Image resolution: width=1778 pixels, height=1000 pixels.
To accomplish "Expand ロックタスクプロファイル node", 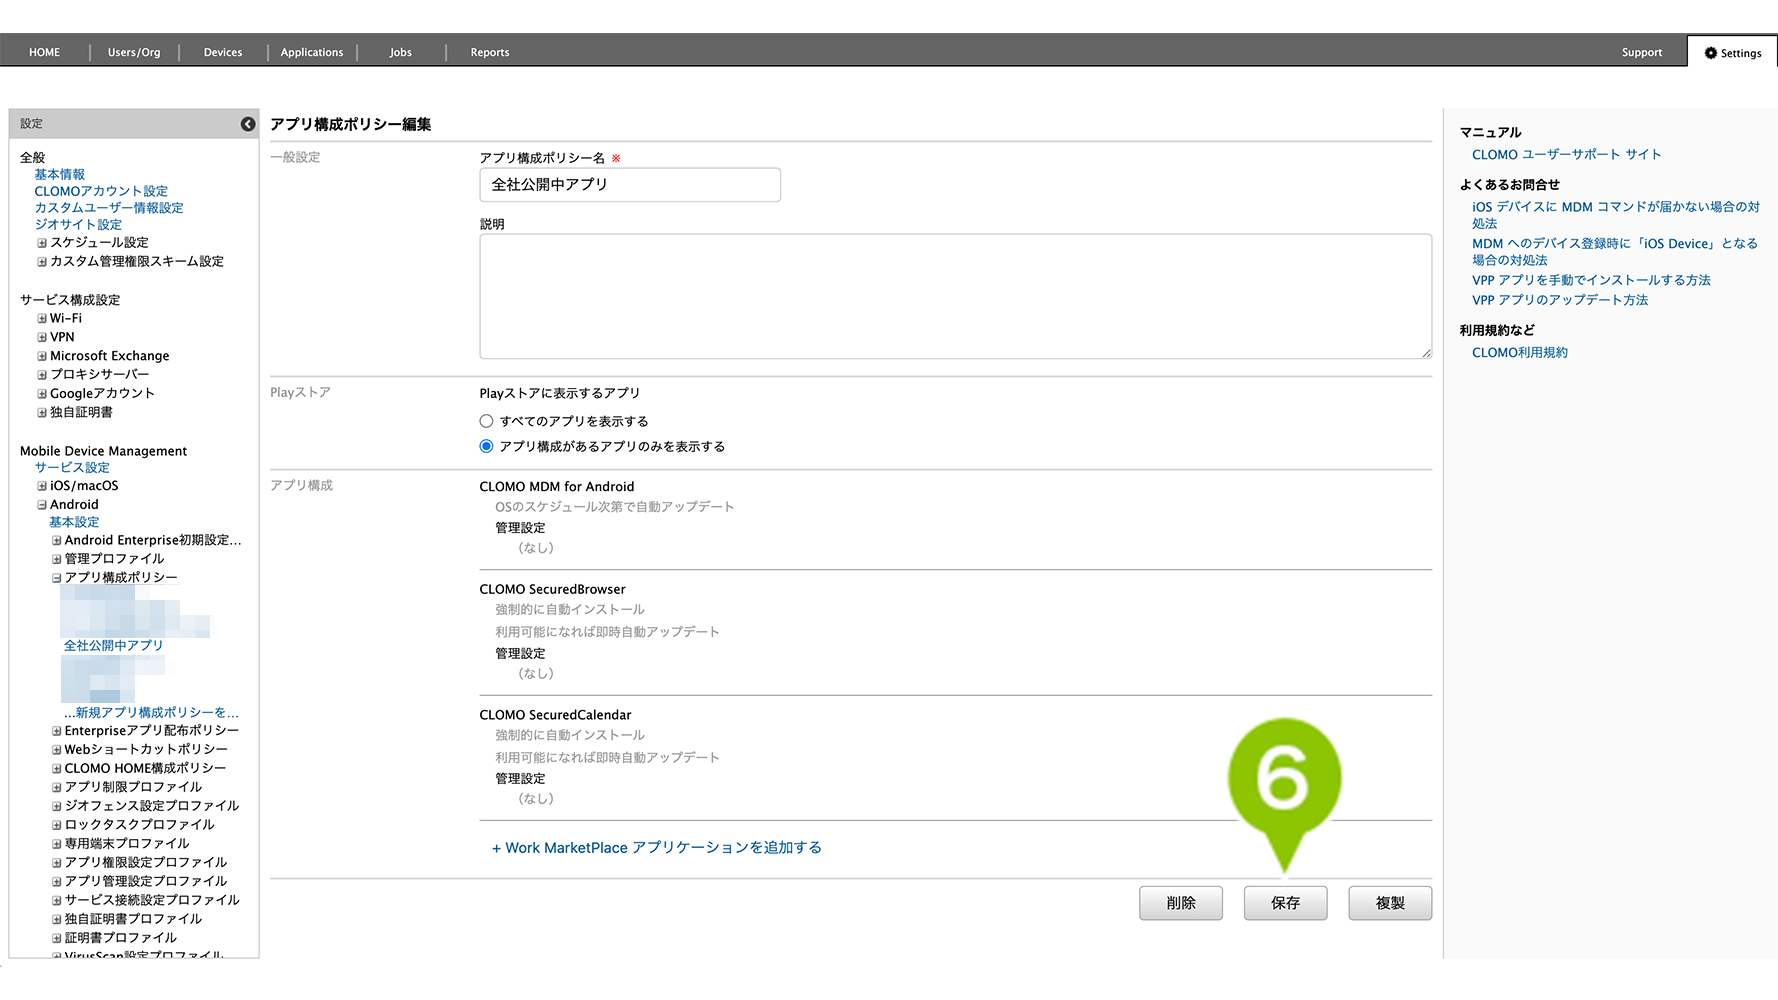I will click(57, 826).
